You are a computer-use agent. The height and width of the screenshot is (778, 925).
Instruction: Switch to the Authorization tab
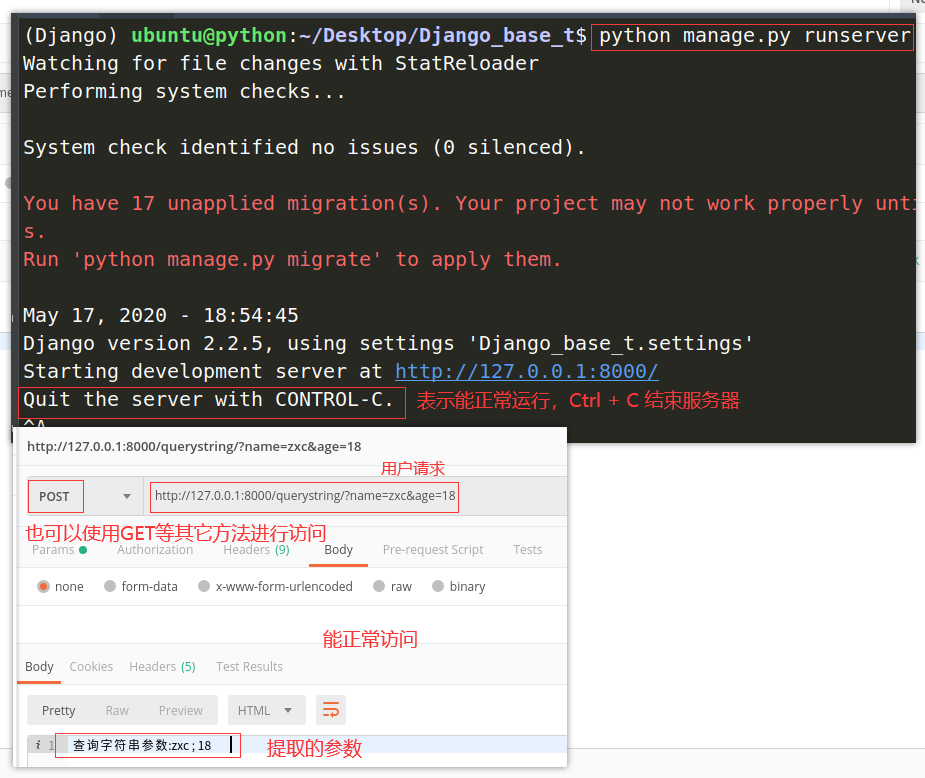(x=155, y=549)
